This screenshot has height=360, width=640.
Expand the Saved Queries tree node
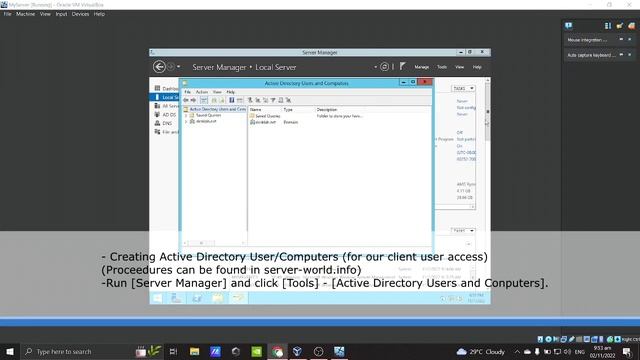coord(186,116)
